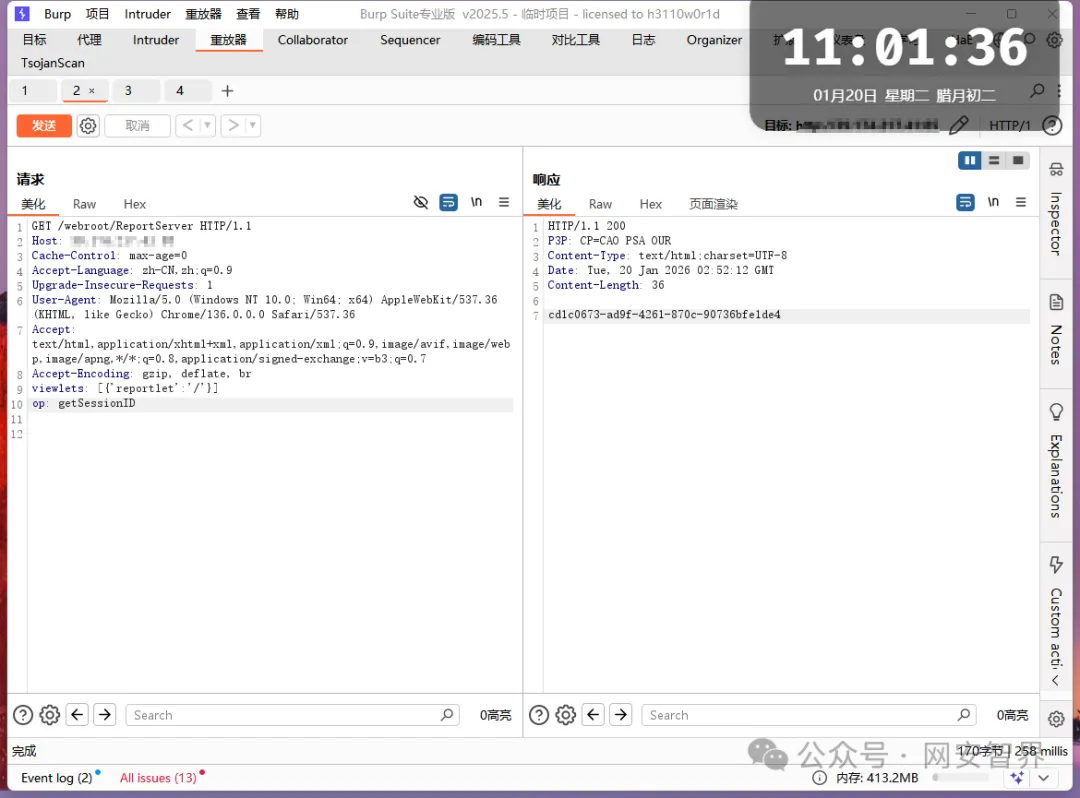Open the 对比工具 comparer tab
The height and width of the screenshot is (798, 1080).
[575, 40]
